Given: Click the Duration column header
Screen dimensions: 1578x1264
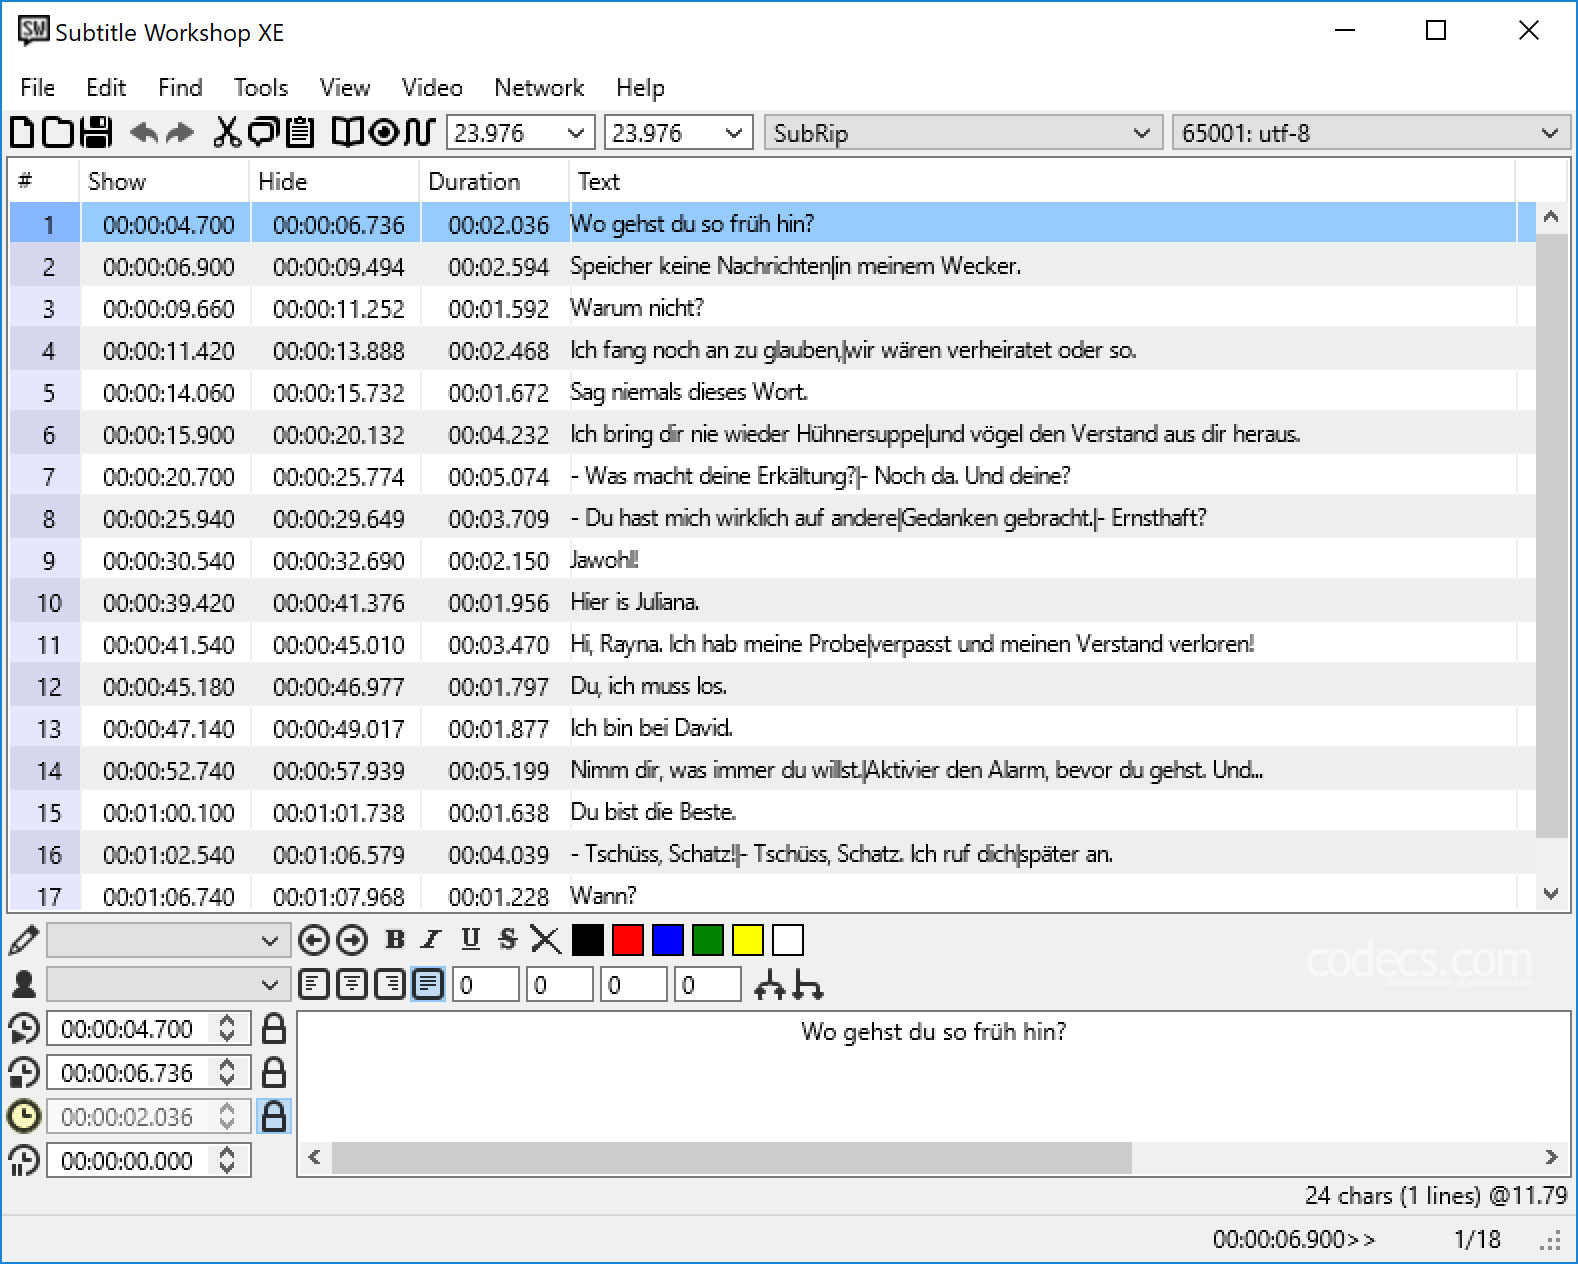Looking at the screenshot, I should pos(494,181).
